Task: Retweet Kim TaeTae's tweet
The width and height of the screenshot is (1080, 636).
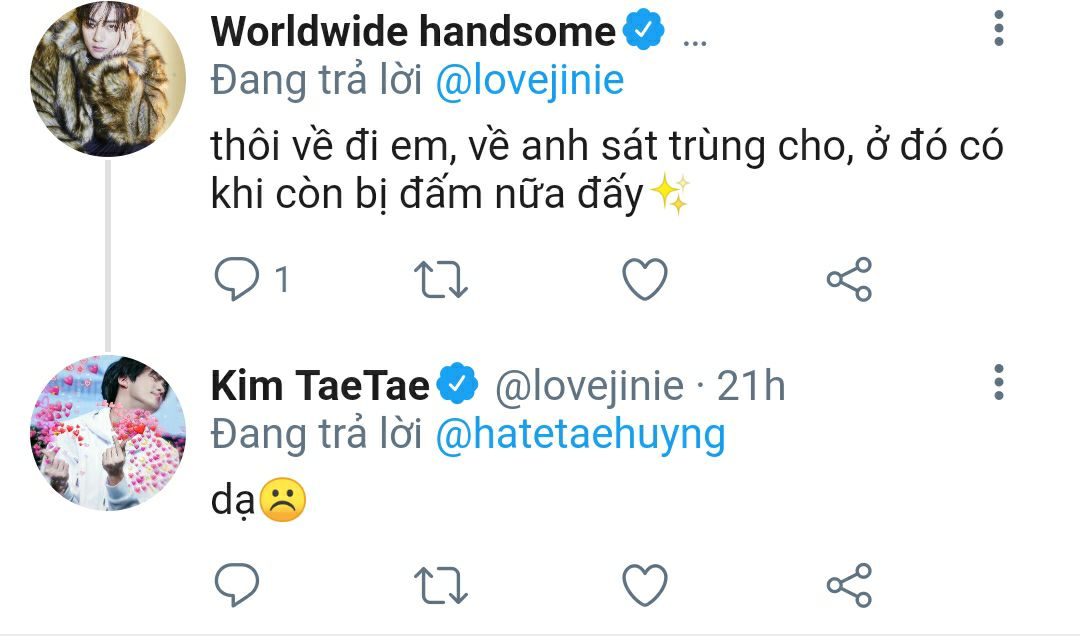Action: pos(440,584)
